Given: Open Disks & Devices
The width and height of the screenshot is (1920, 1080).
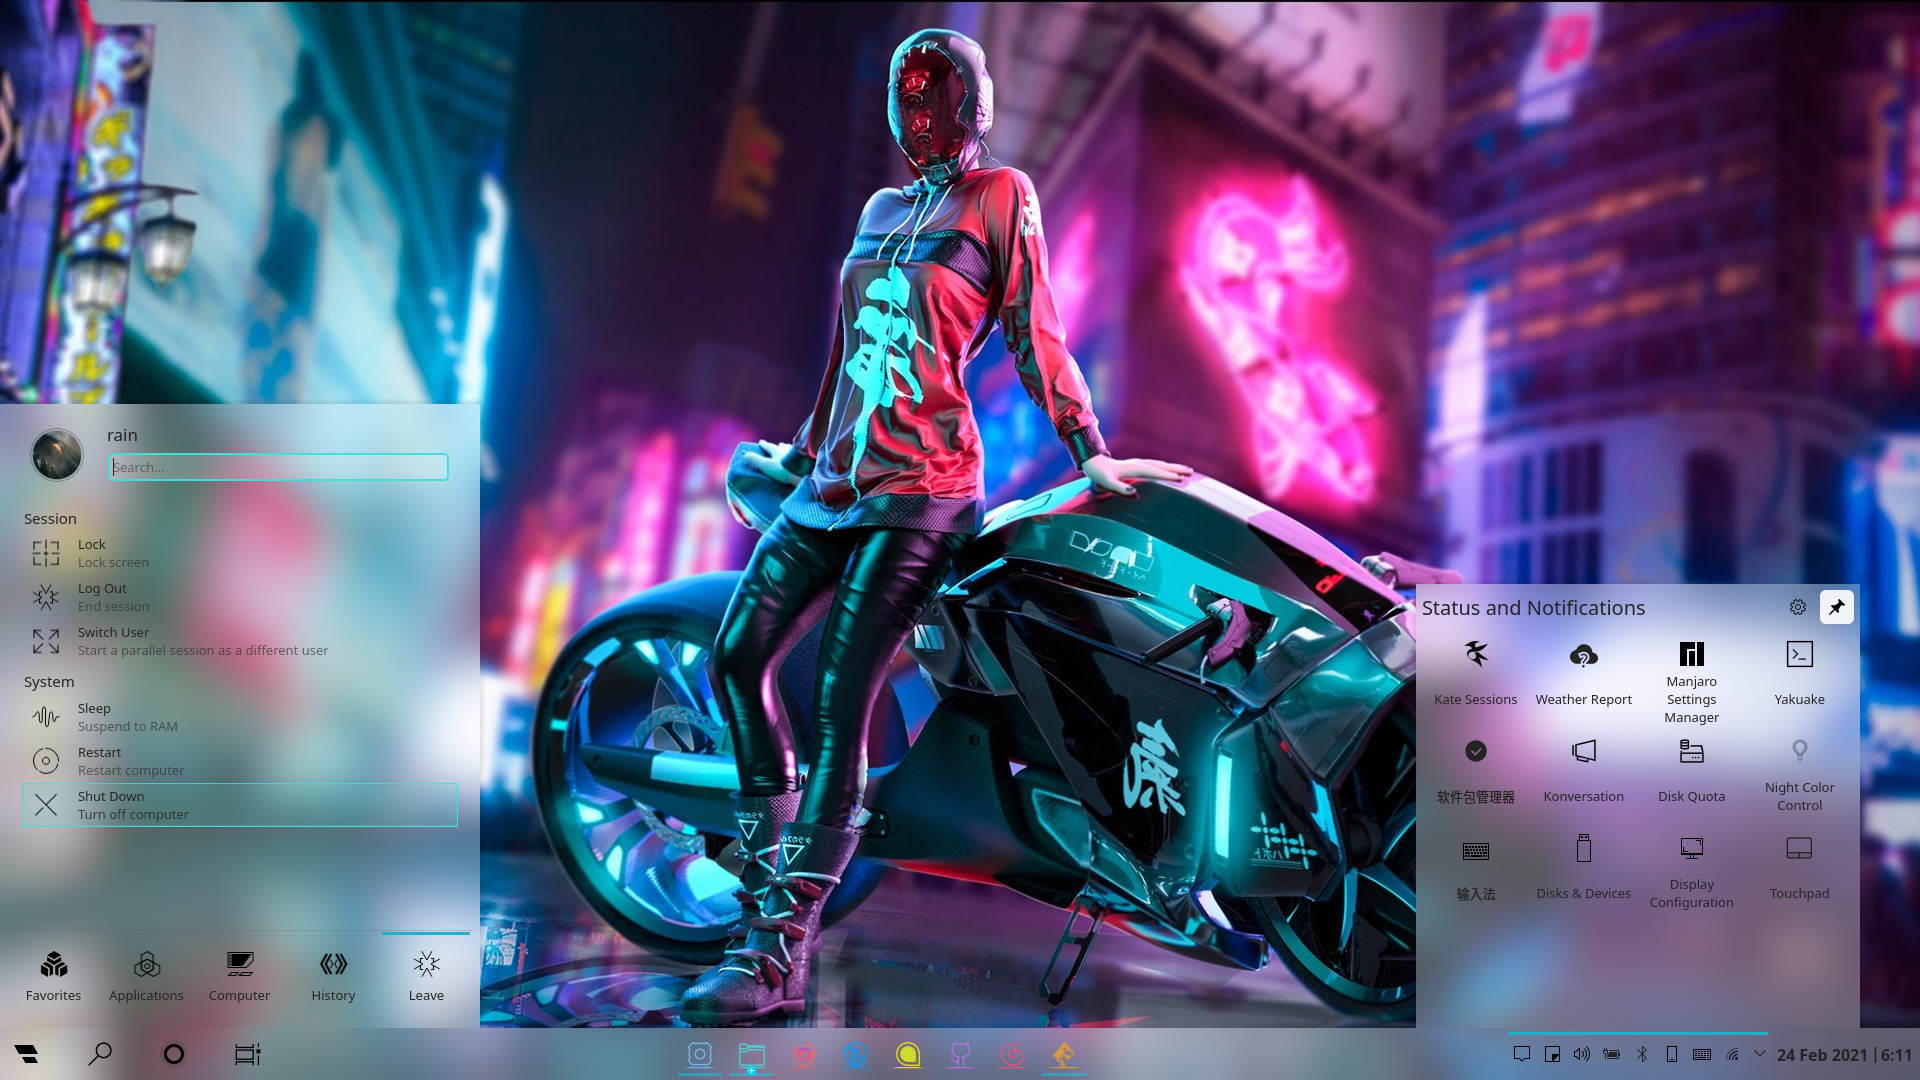Looking at the screenshot, I should 1584,868.
